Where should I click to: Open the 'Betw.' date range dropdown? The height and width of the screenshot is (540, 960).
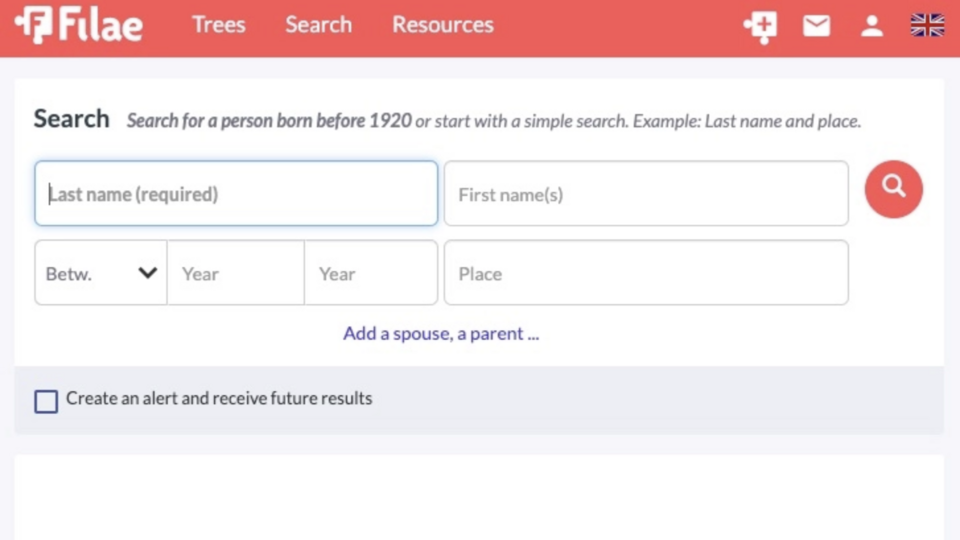[100, 273]
